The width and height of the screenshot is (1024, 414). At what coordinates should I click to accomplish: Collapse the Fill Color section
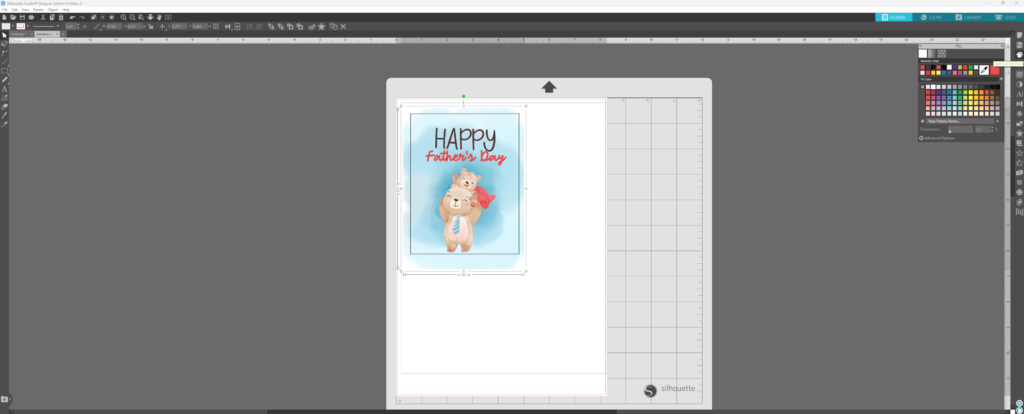922,80
